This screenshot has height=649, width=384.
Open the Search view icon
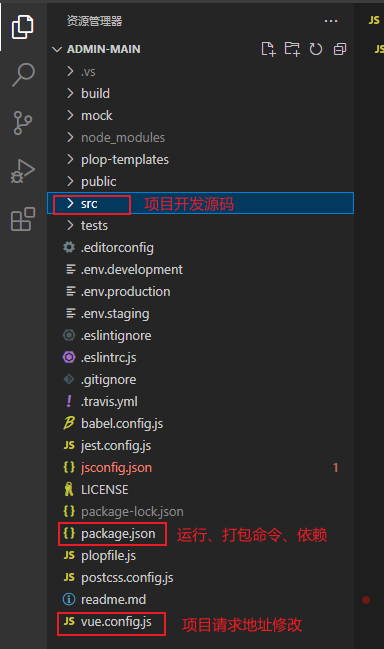tap(23, 75)
